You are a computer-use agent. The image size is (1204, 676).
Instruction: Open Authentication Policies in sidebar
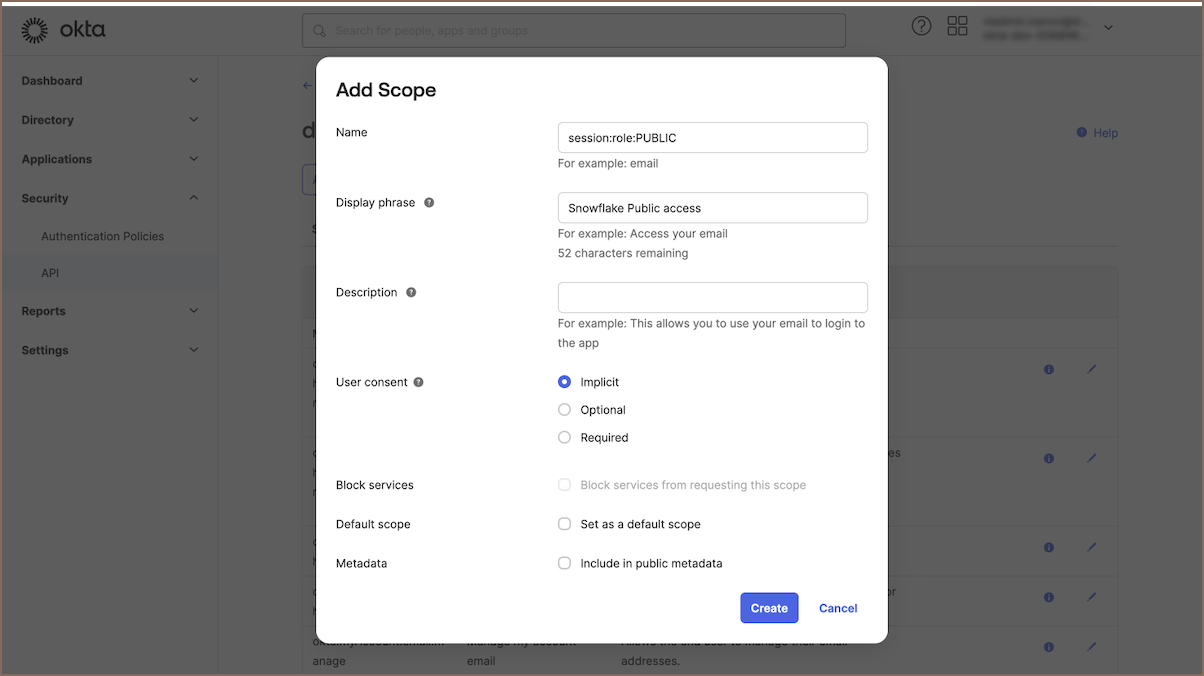tap(102, 237)
